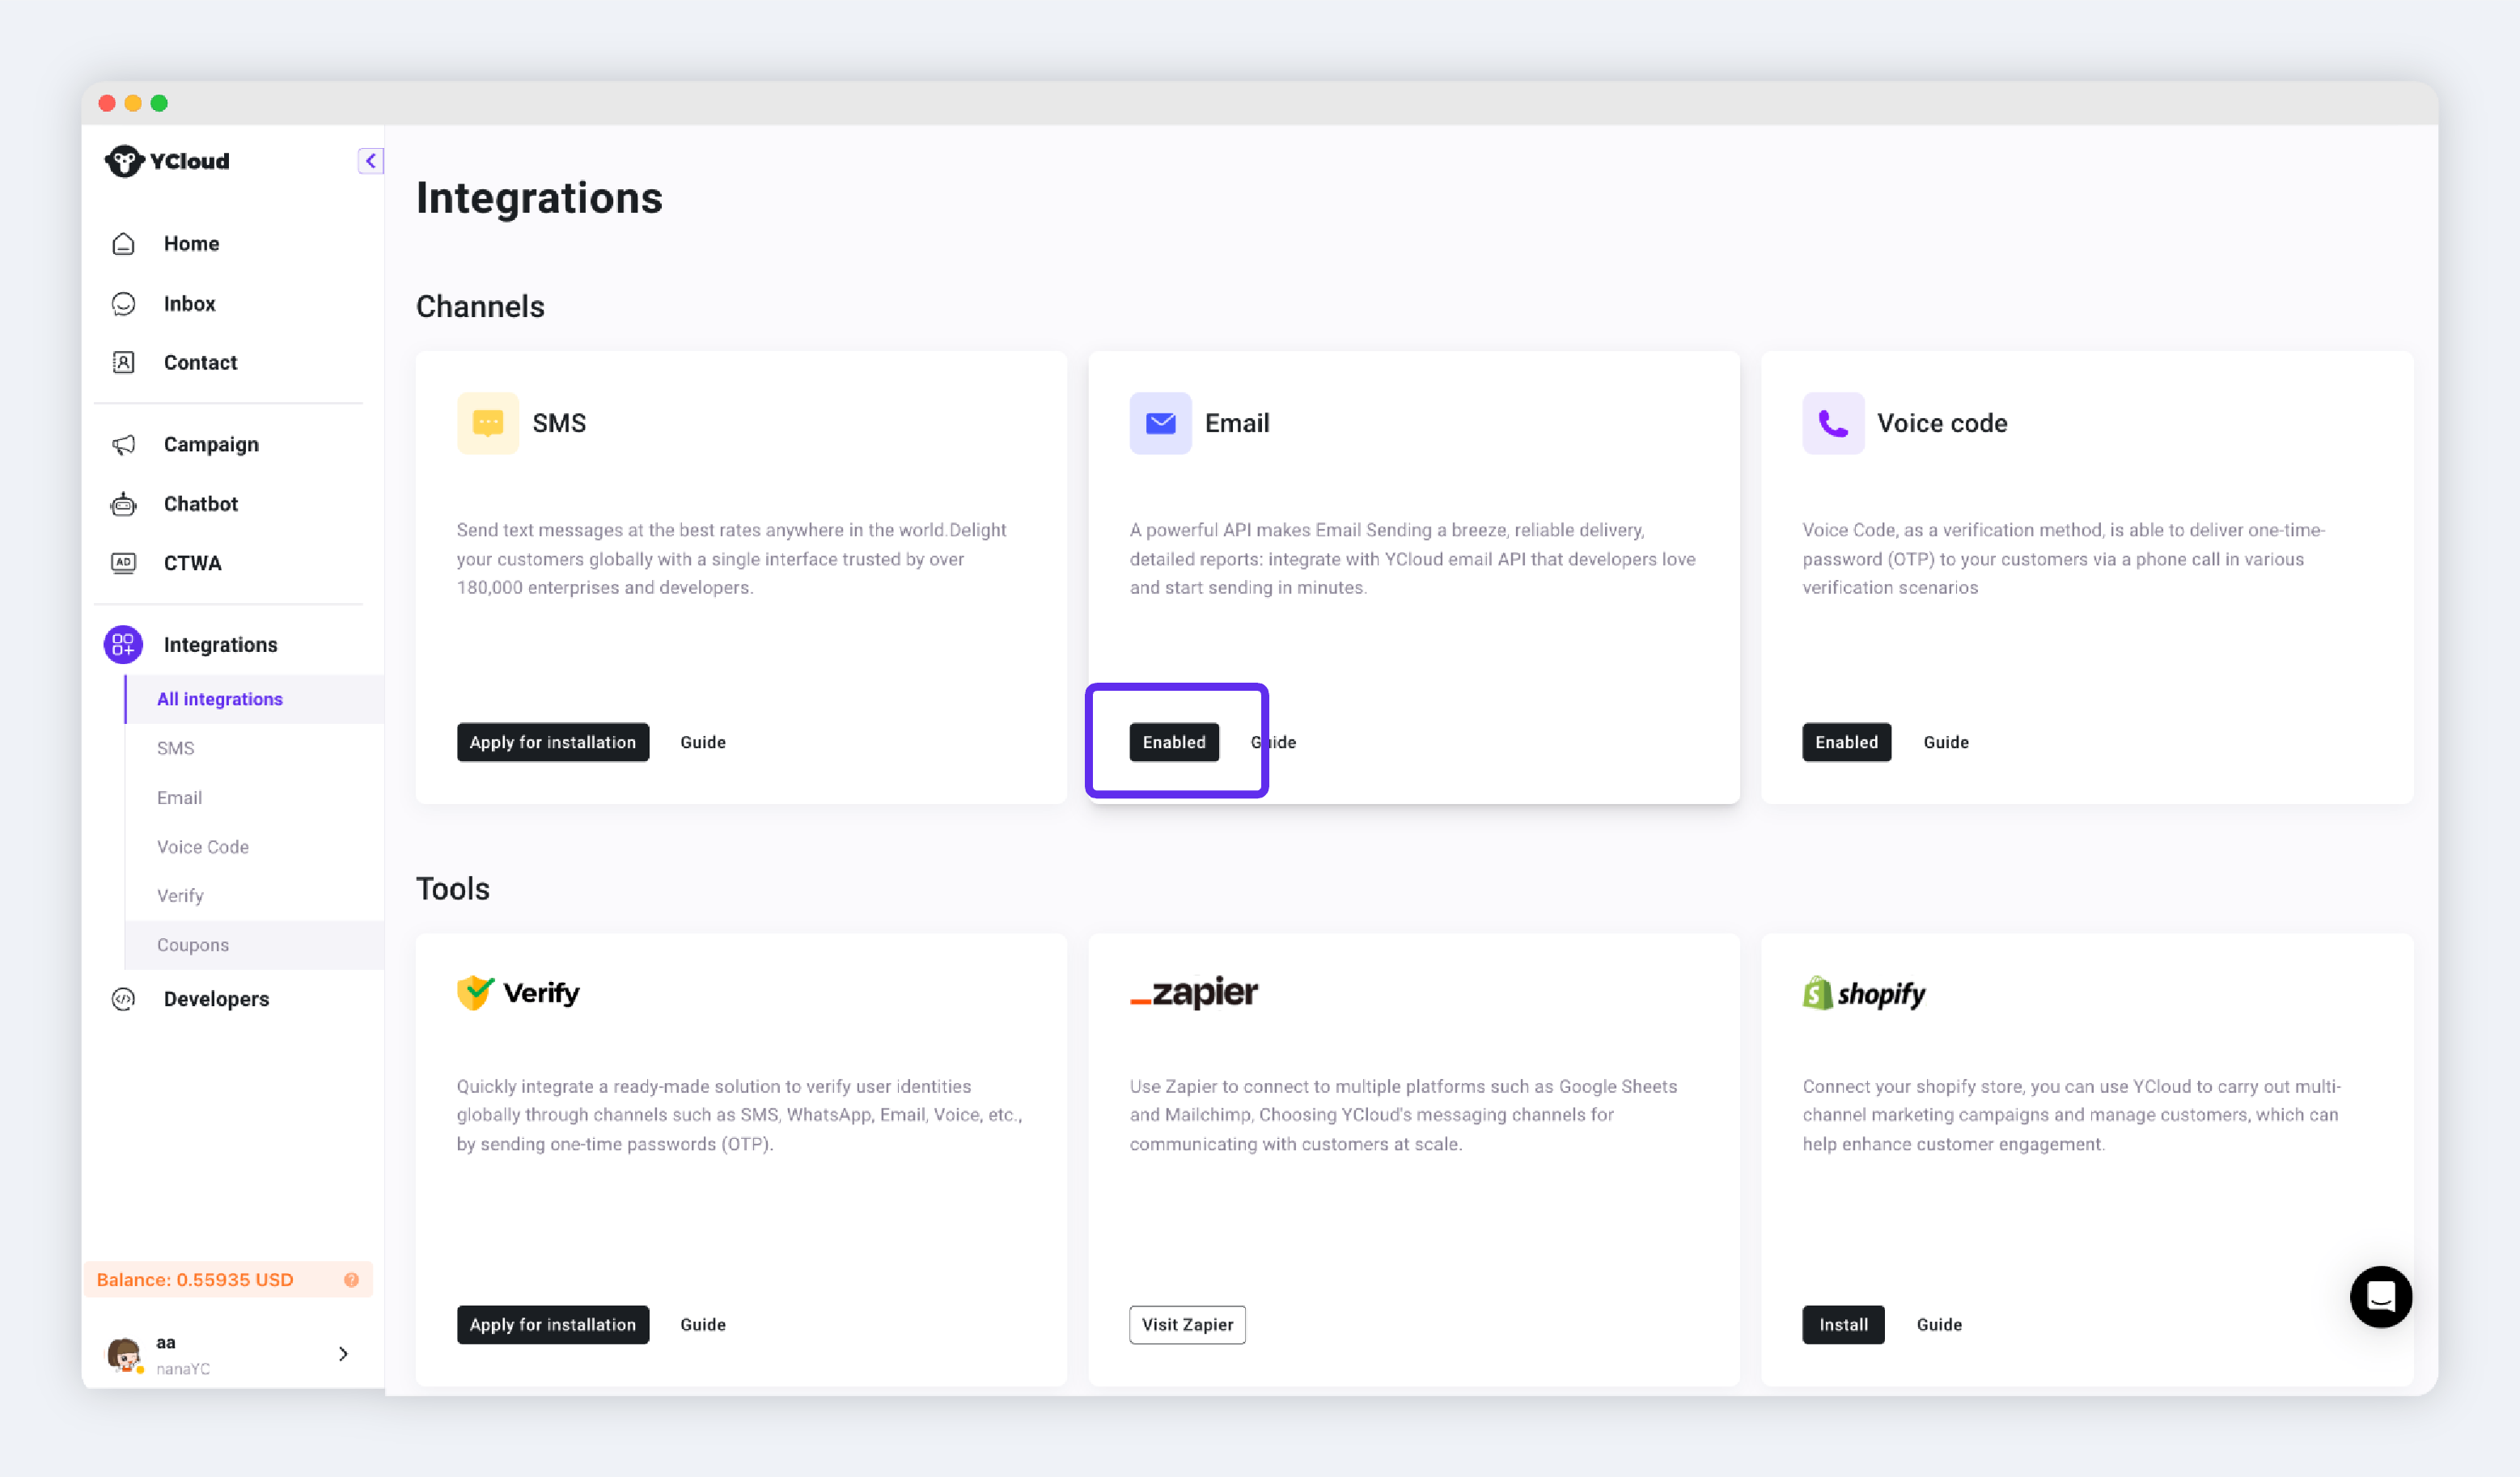Click the CTWA ad icon
2520x1477 pixels.
pos(123,563)
